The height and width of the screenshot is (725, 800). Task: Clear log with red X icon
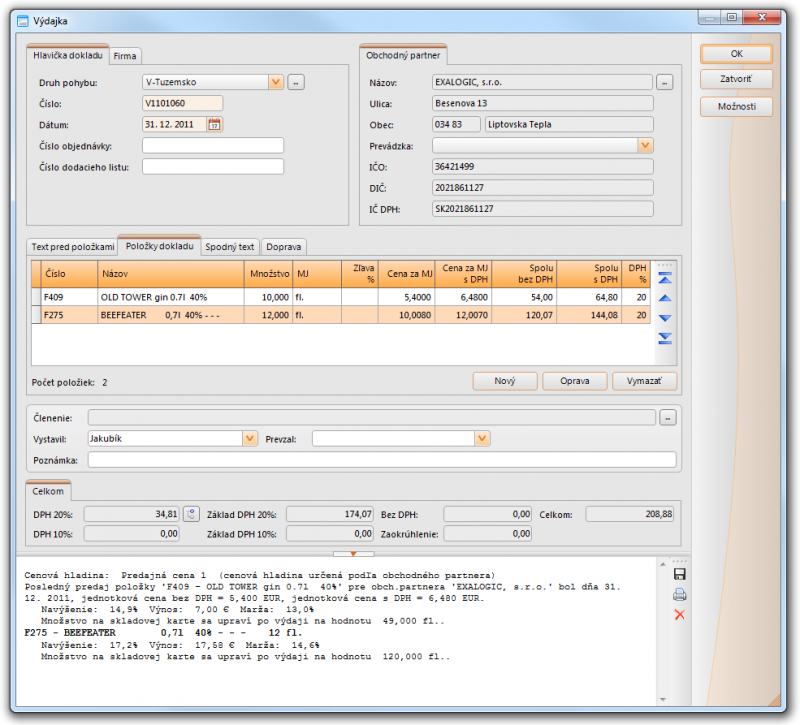680,614
